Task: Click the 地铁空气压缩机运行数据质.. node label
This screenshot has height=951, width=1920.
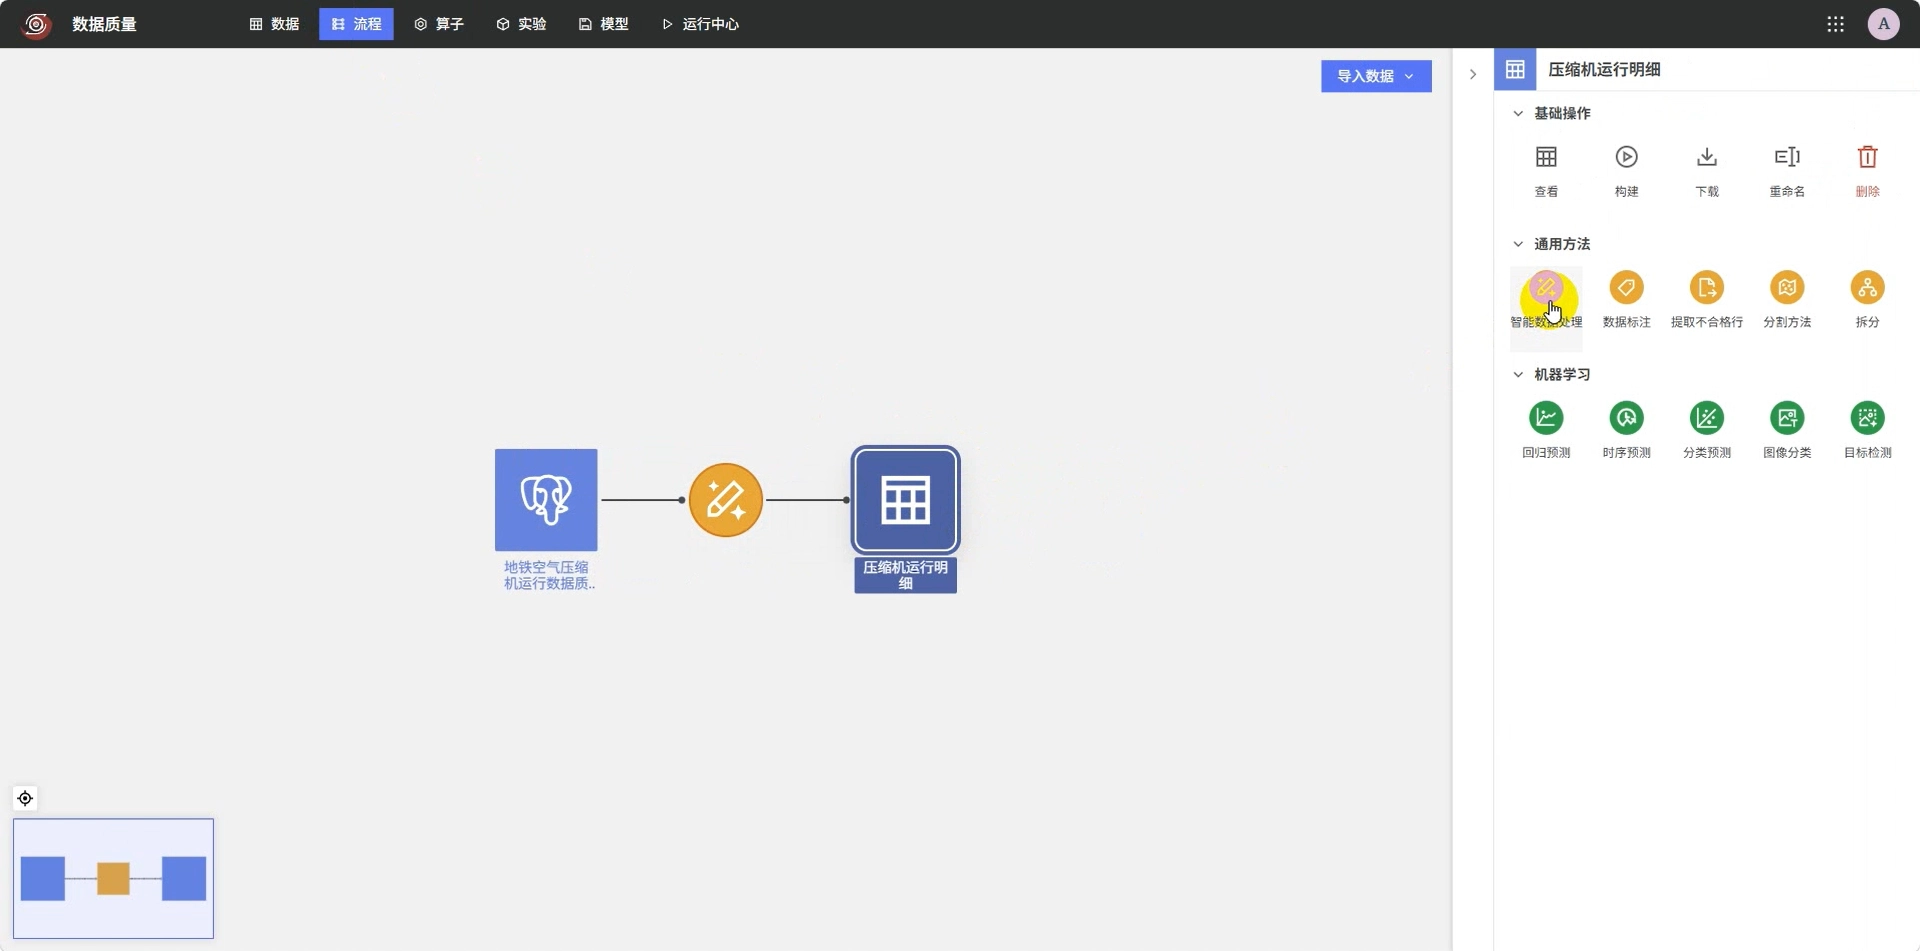Action: click(549, 575)
